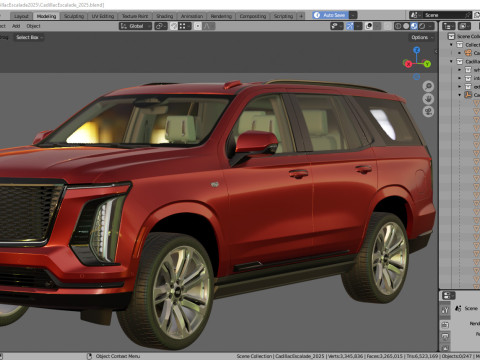Open the gizmo options dropdown arrow
Image resolution: width=480 pixels, height=360 pixels.
(358, 26)
